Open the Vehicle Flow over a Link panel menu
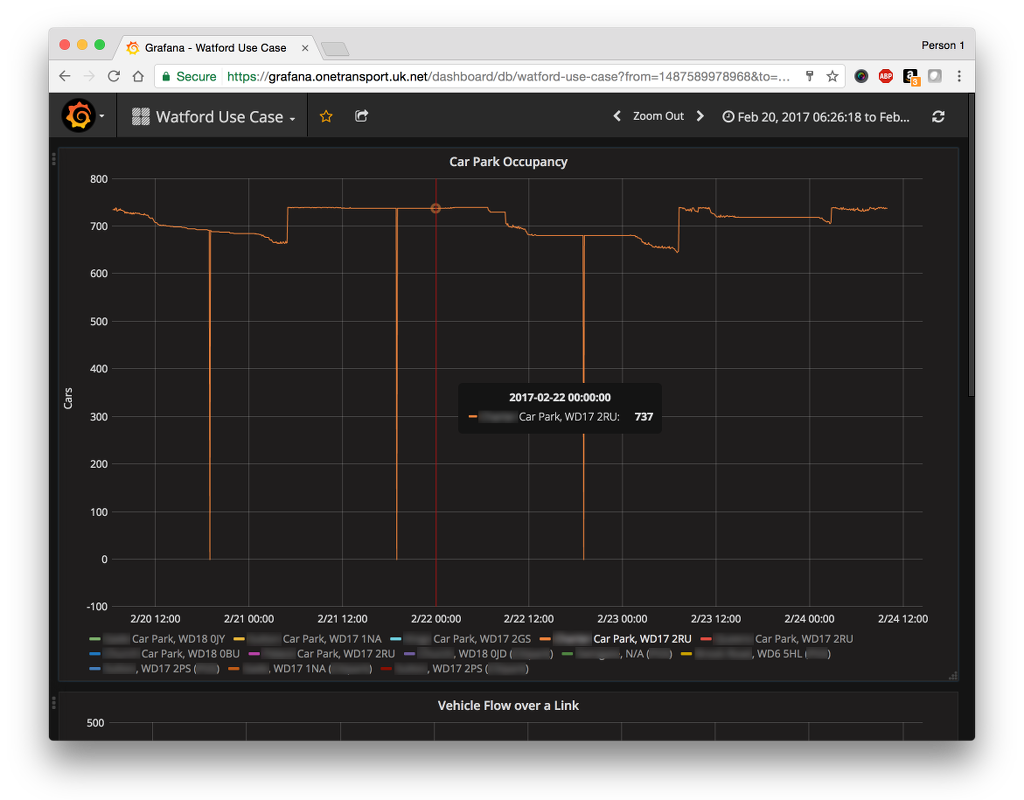 (508, 705)
